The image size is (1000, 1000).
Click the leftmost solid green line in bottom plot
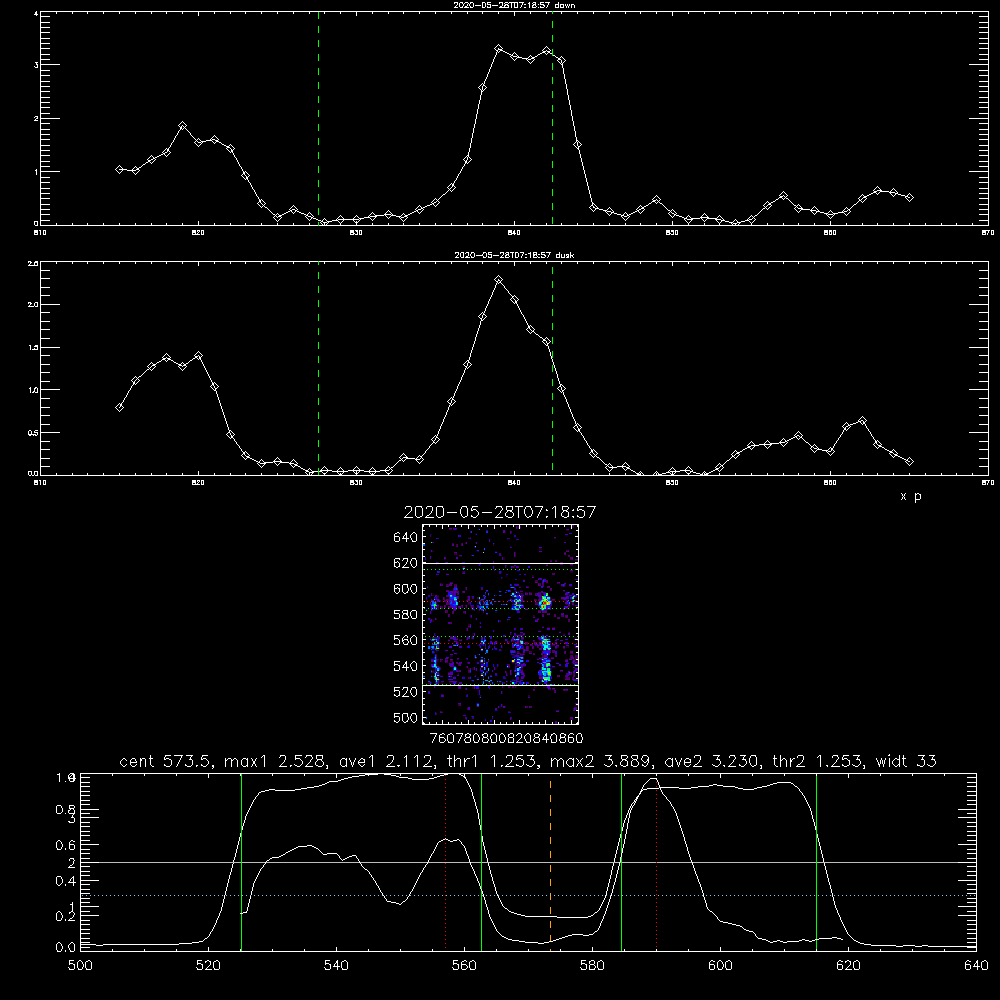241,861
